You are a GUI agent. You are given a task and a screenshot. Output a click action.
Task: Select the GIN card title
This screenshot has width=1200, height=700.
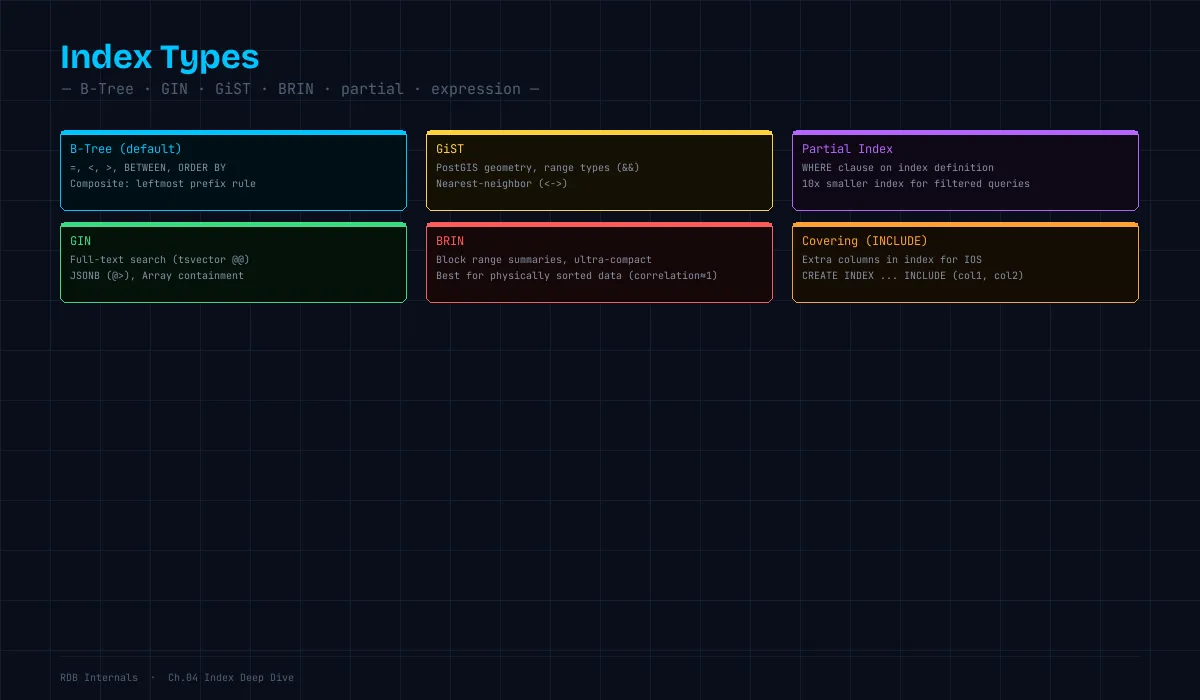(80, 241)
